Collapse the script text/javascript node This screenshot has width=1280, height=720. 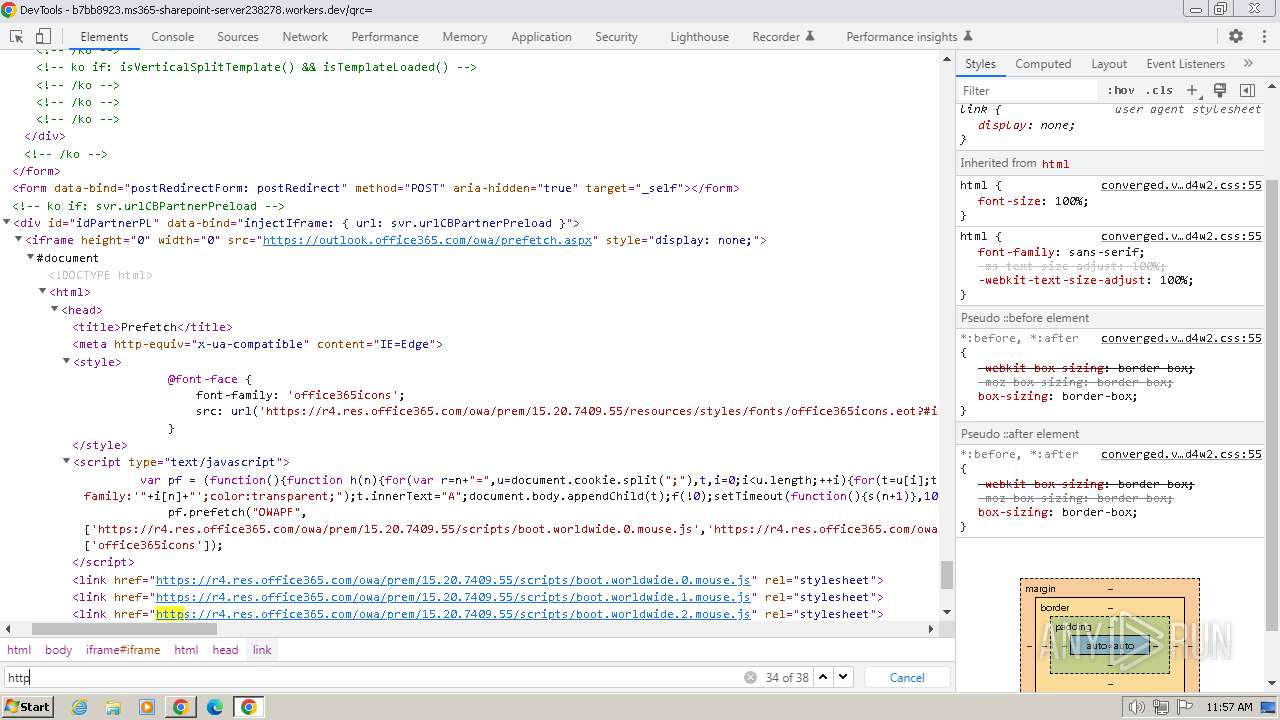(67, 462)
